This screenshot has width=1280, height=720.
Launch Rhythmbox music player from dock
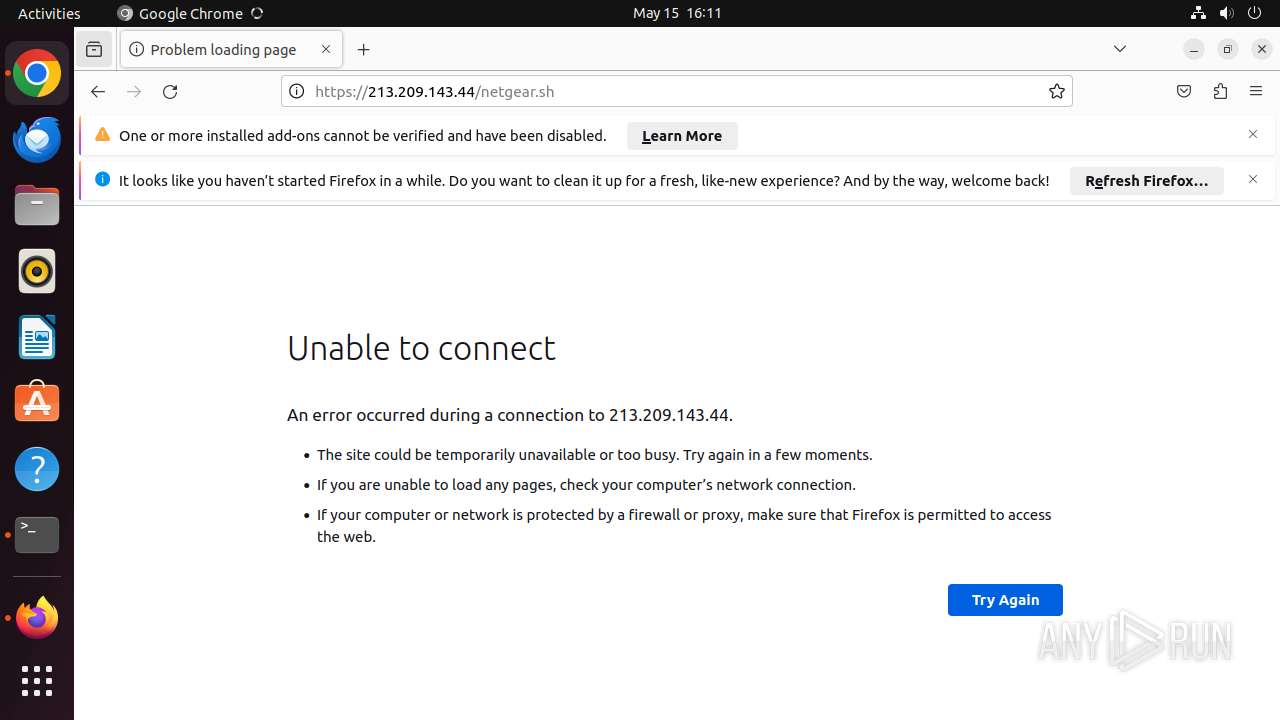tap(37, 271)
